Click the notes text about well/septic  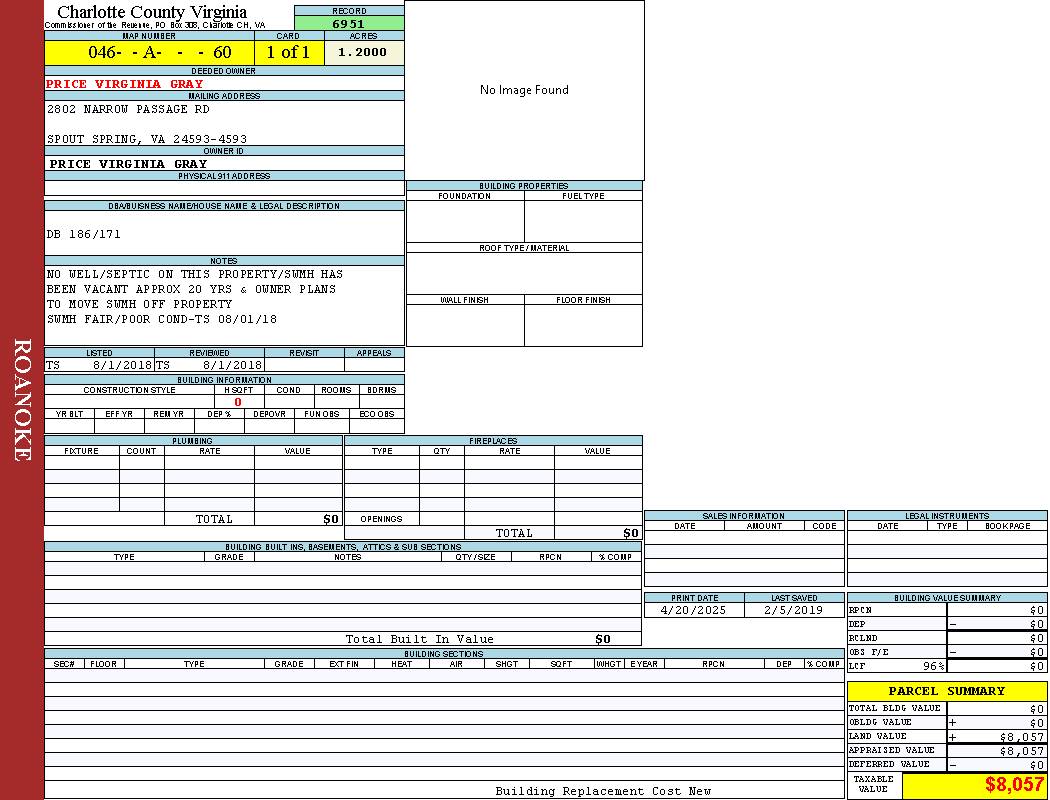[195, 296]
